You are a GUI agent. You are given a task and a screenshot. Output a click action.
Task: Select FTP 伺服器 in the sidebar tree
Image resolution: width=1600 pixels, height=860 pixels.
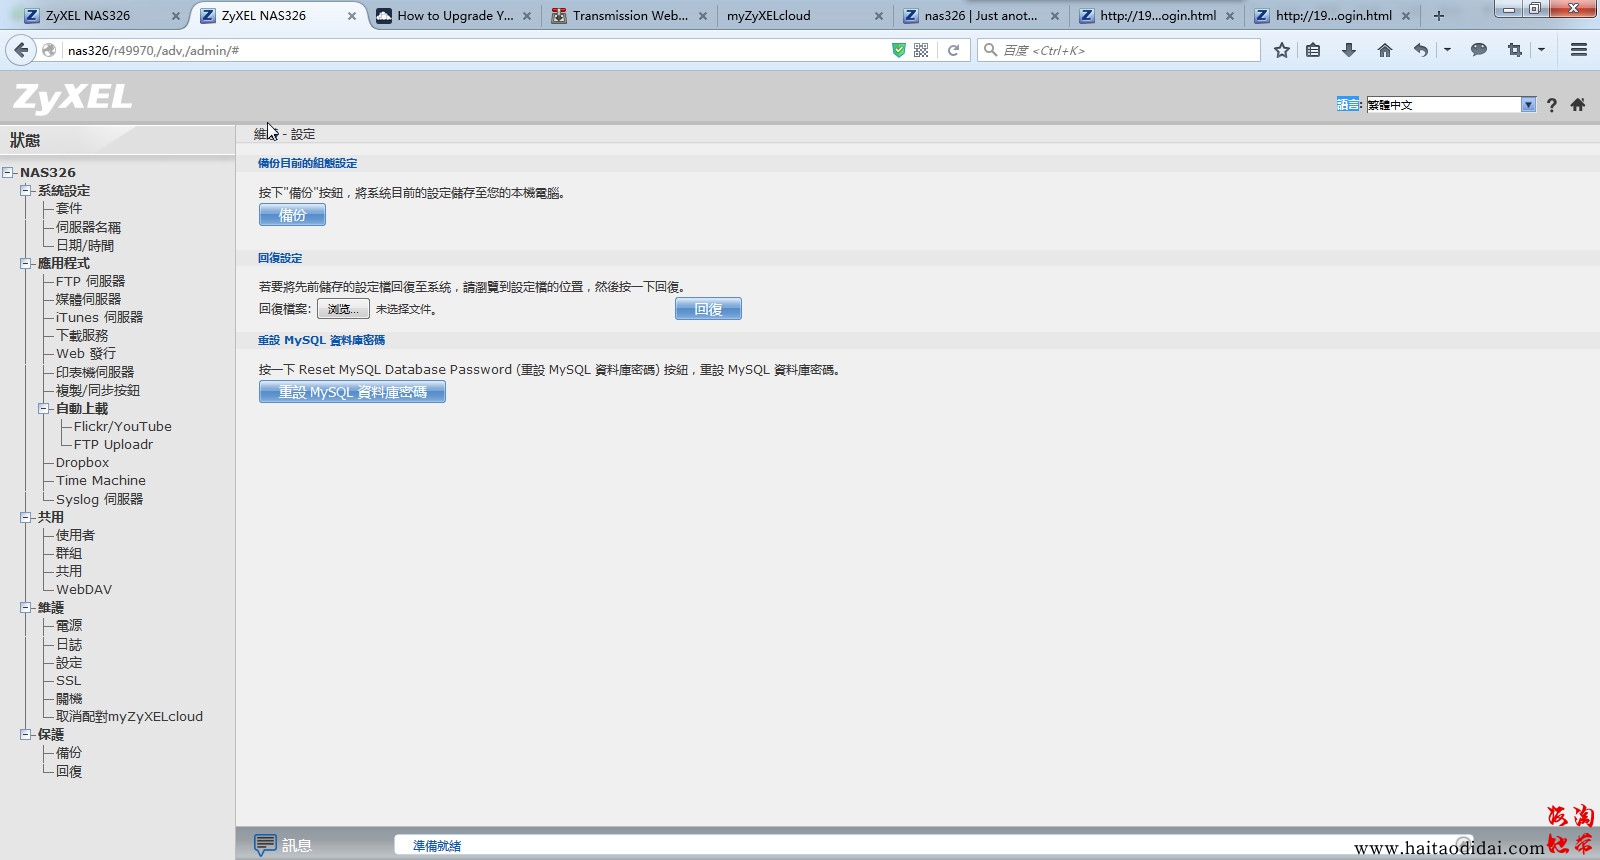pyautogui.click(x=90, y=282)
